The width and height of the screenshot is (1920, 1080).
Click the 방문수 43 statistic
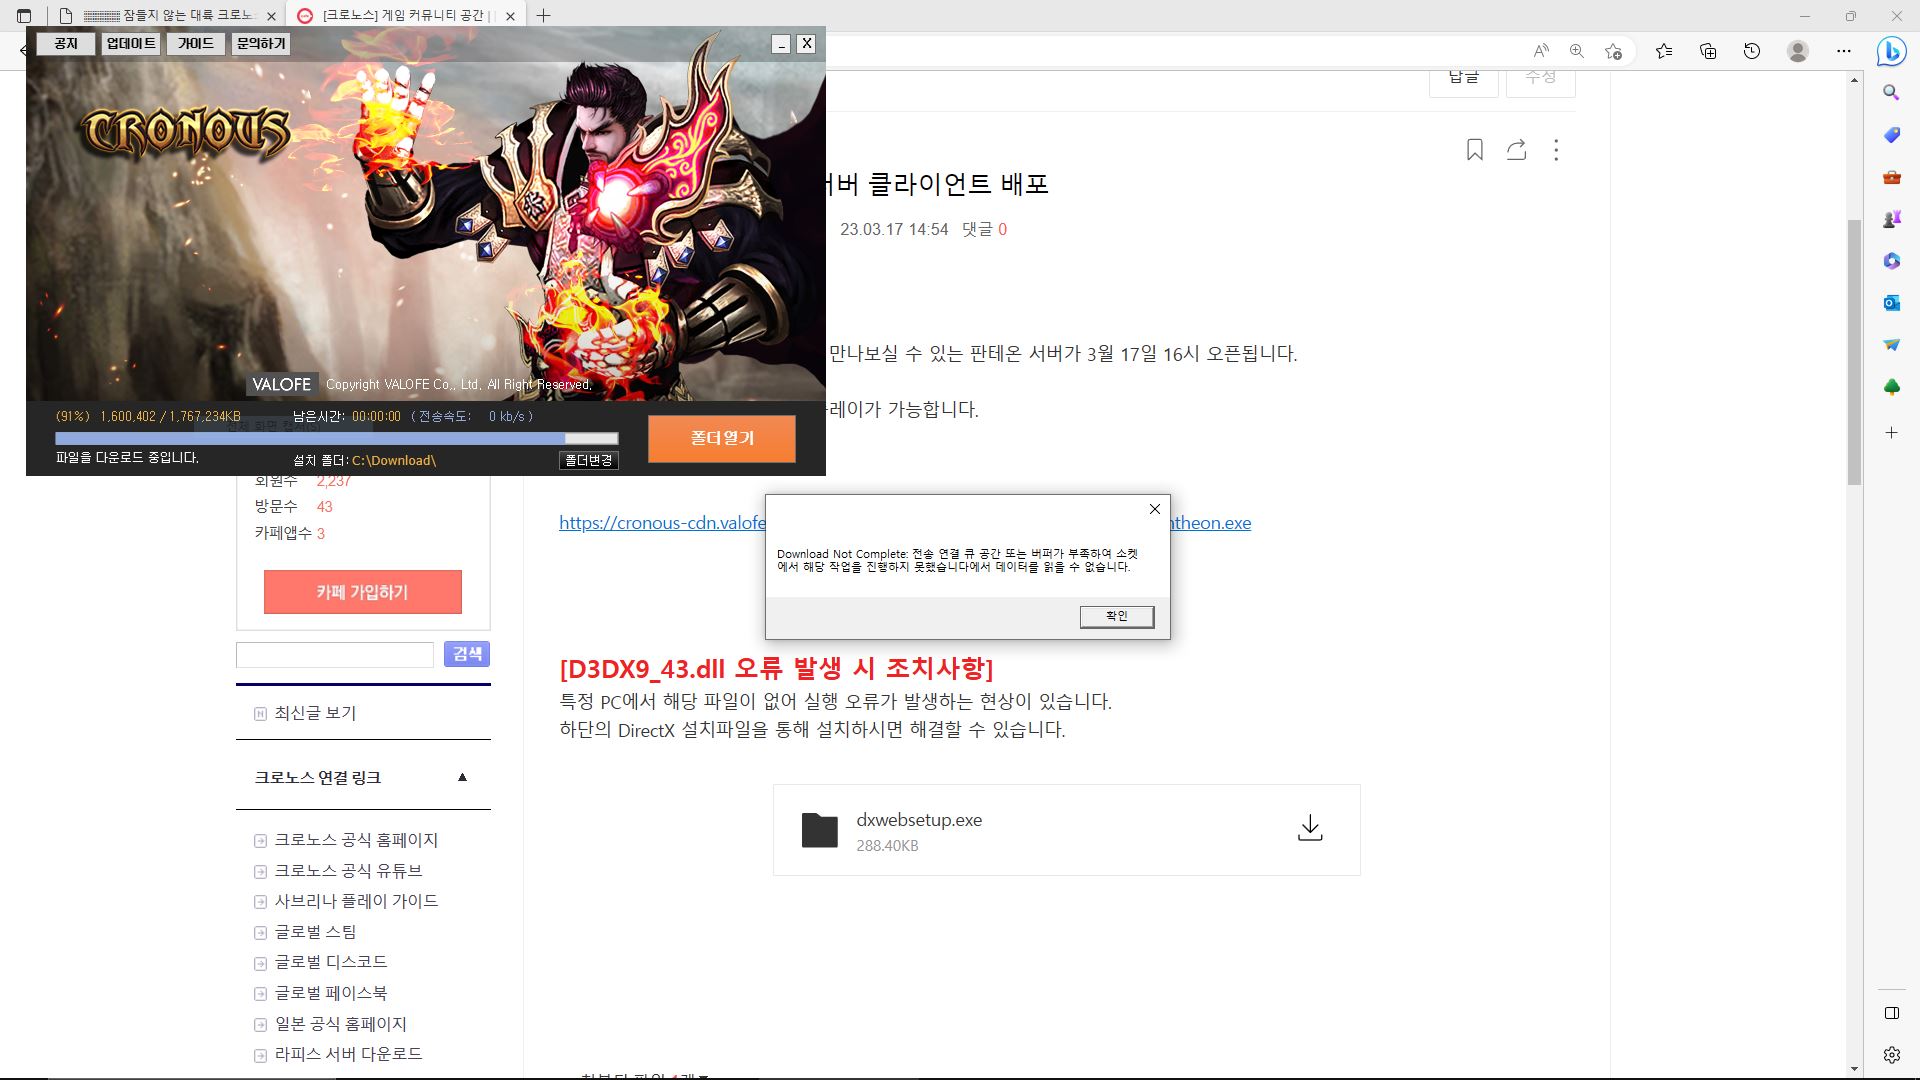tap(293, 507)
